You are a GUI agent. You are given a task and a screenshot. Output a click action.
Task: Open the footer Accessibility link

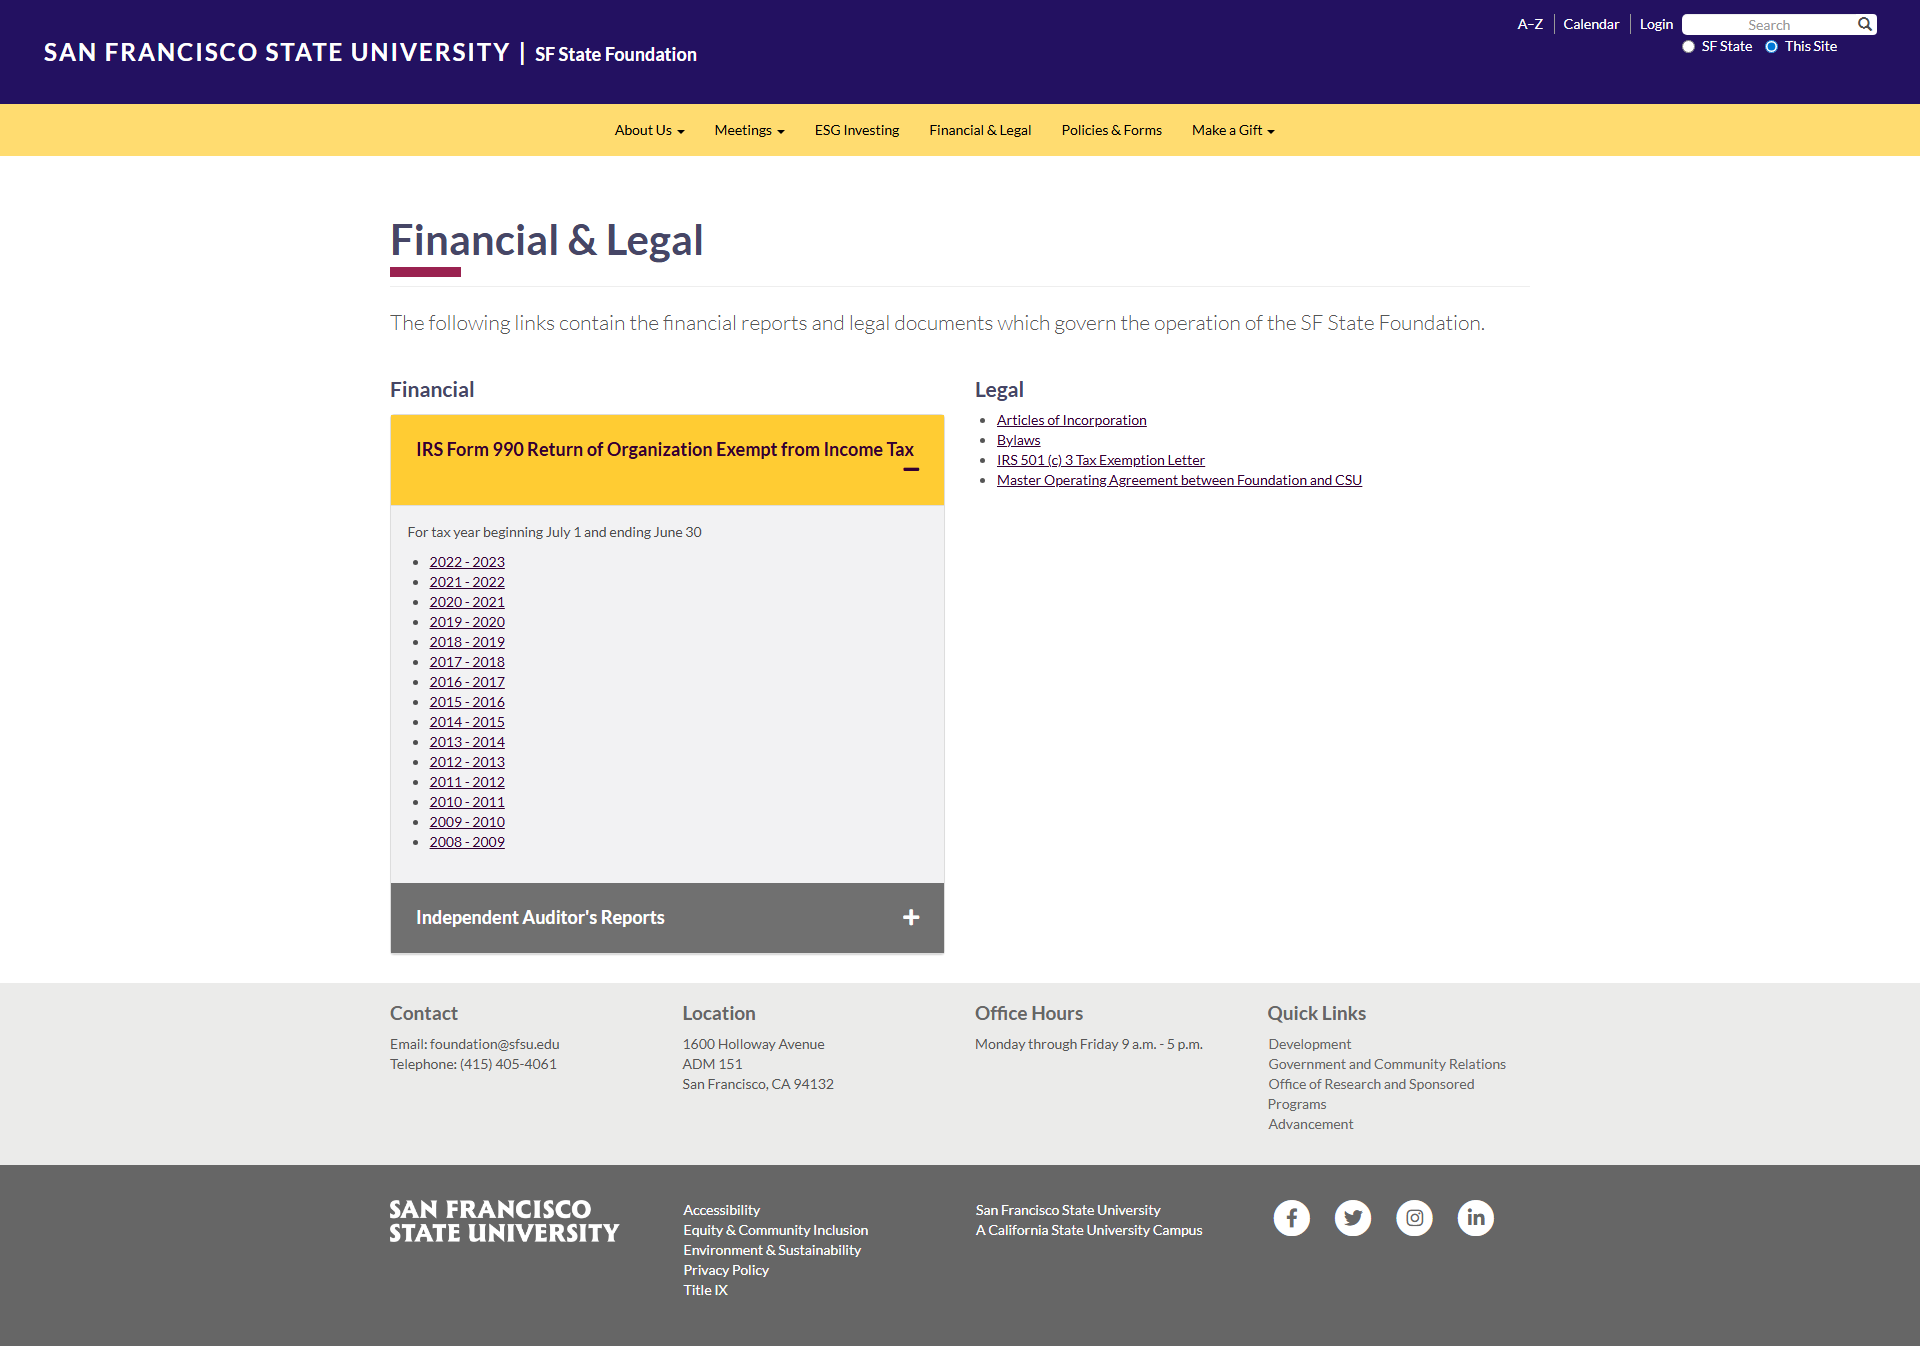coord(721,1210)
